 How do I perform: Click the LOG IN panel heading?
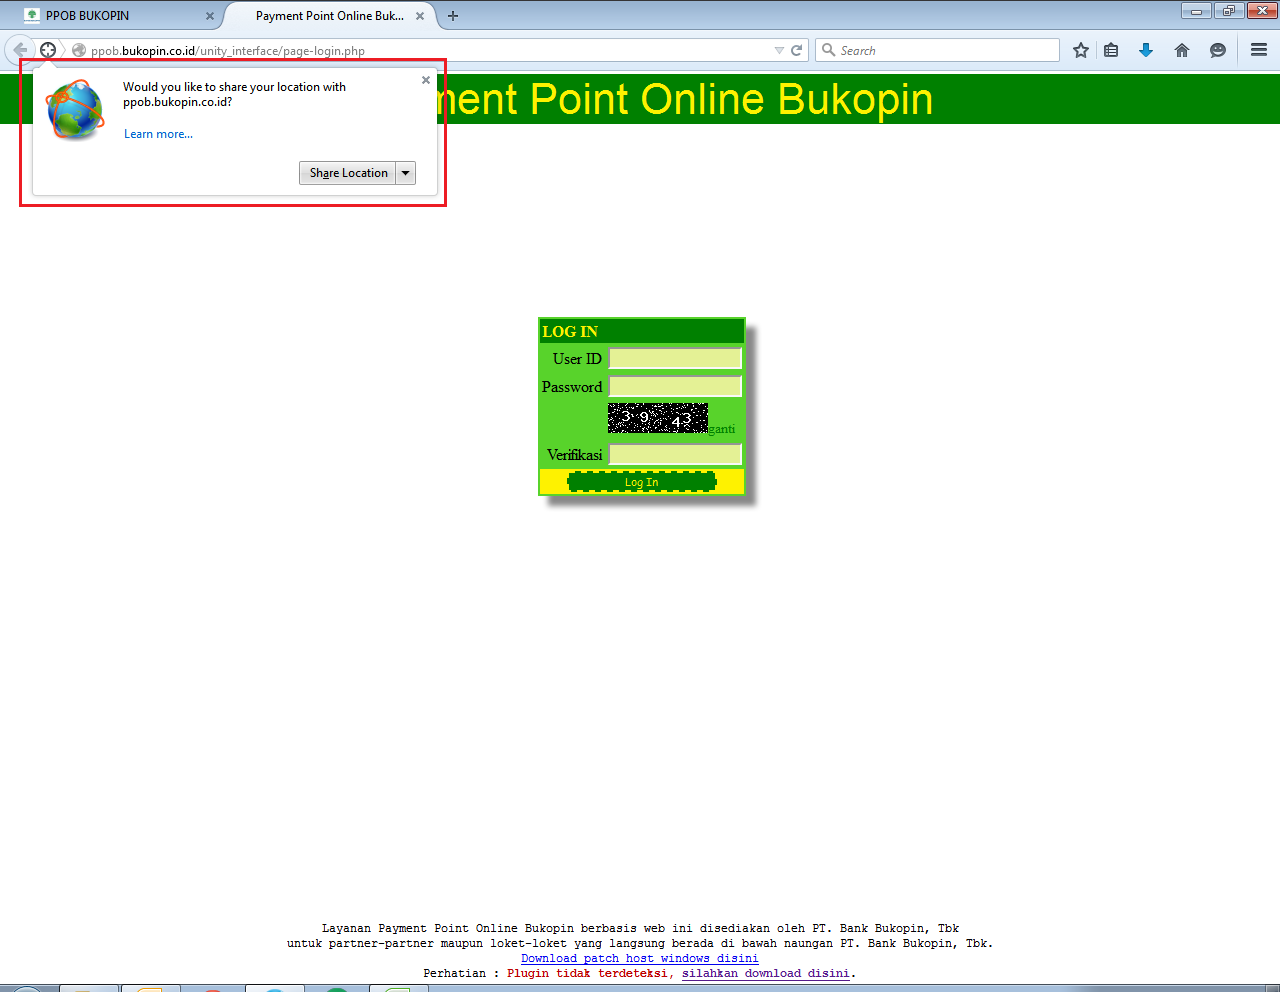point(570,331)
